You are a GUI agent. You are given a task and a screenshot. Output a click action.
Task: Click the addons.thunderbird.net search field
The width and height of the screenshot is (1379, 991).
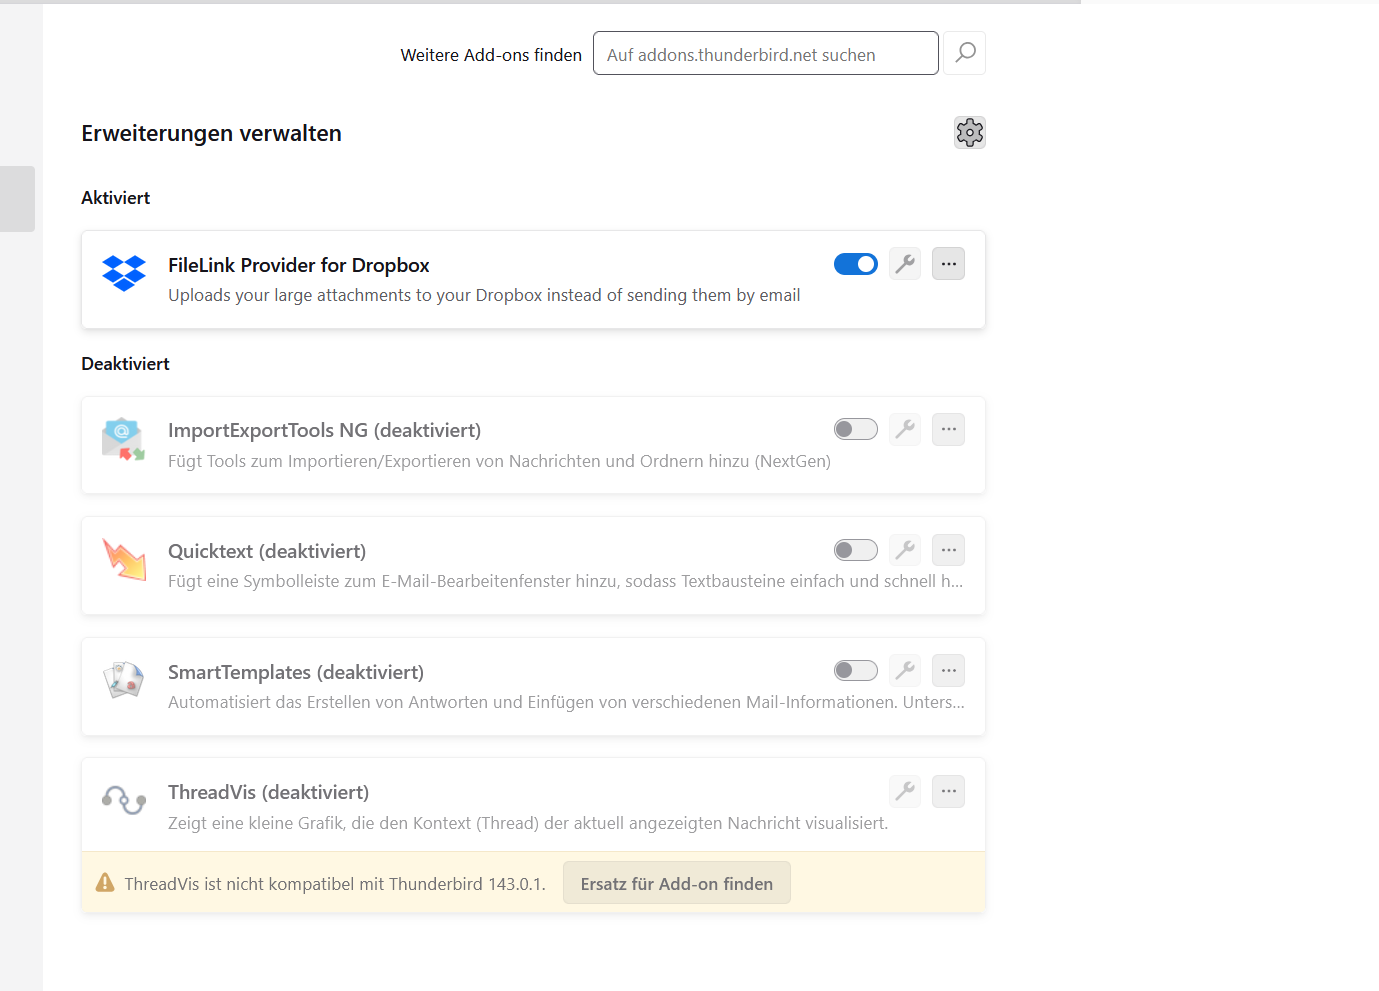[x=765, y=54]
